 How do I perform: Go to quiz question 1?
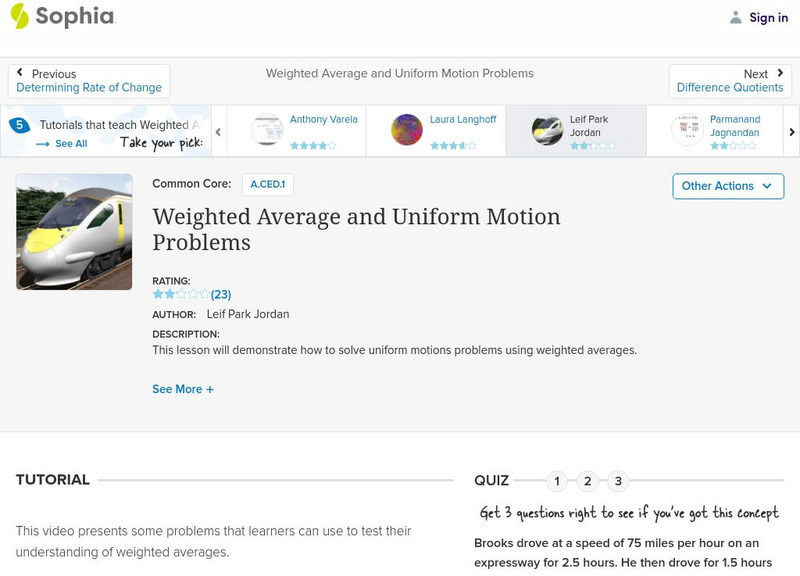click(x=557, y=481)
